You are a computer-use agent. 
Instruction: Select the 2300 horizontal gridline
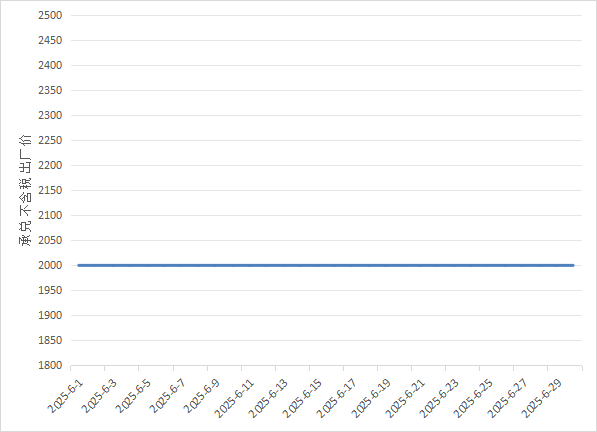pos(326,115)
